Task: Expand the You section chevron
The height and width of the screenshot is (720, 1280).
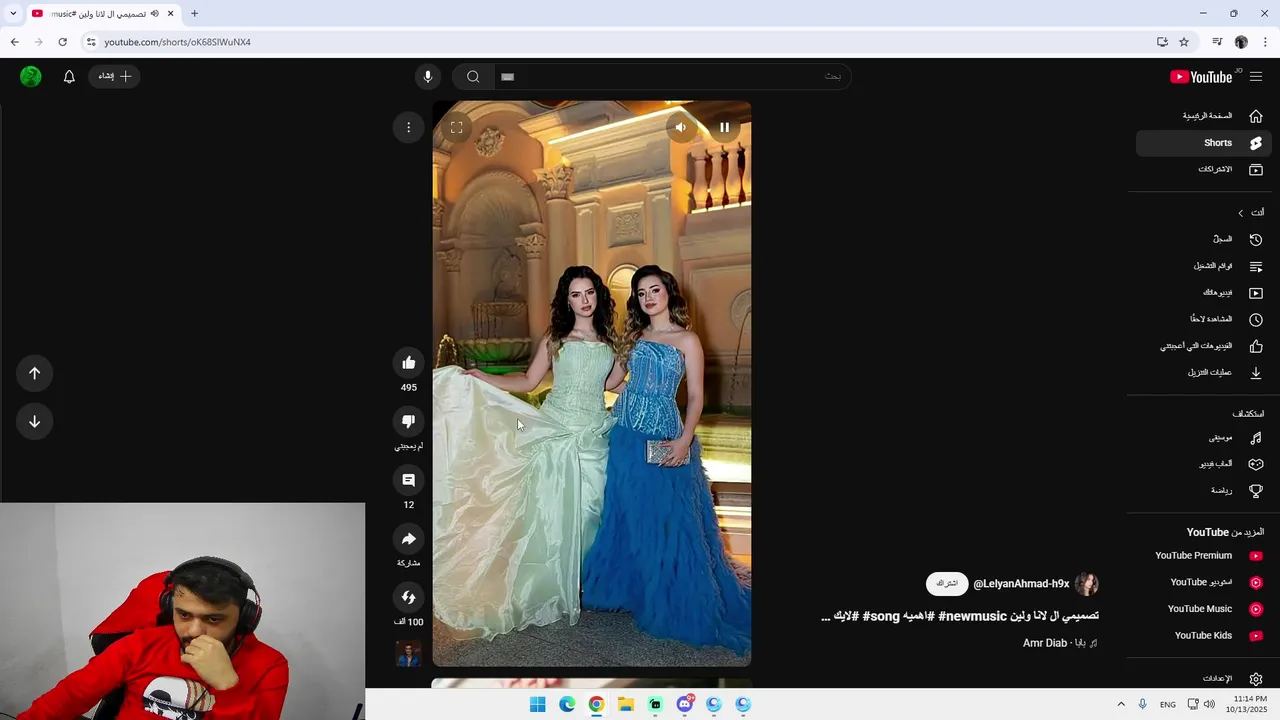Action: (x=1241, y=213)
